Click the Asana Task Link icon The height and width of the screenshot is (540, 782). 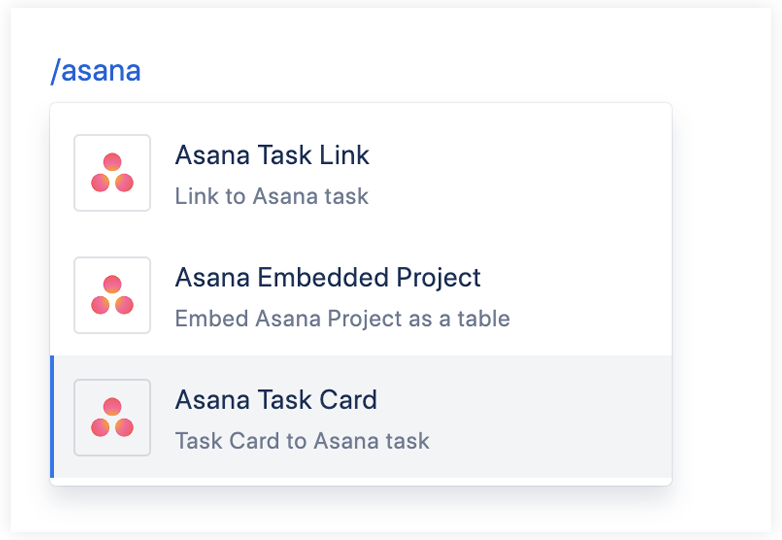tap(112, 173)
